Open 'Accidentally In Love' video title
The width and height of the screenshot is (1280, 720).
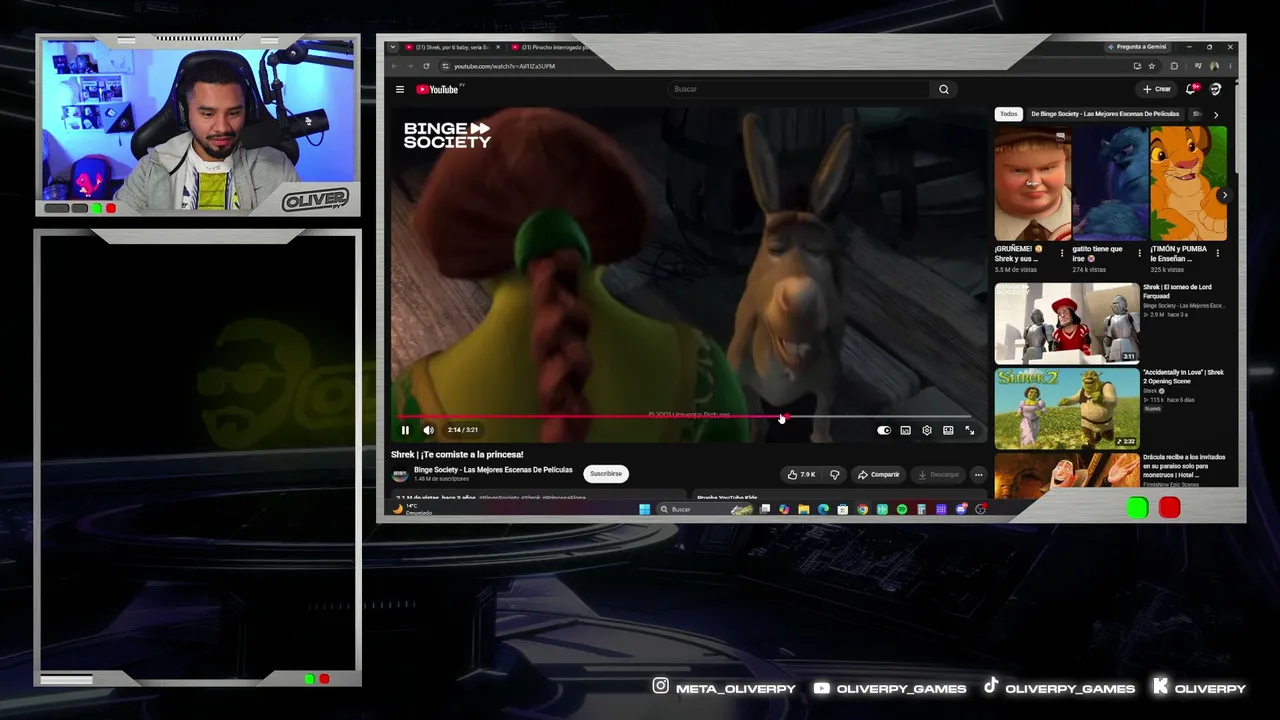1184,377
